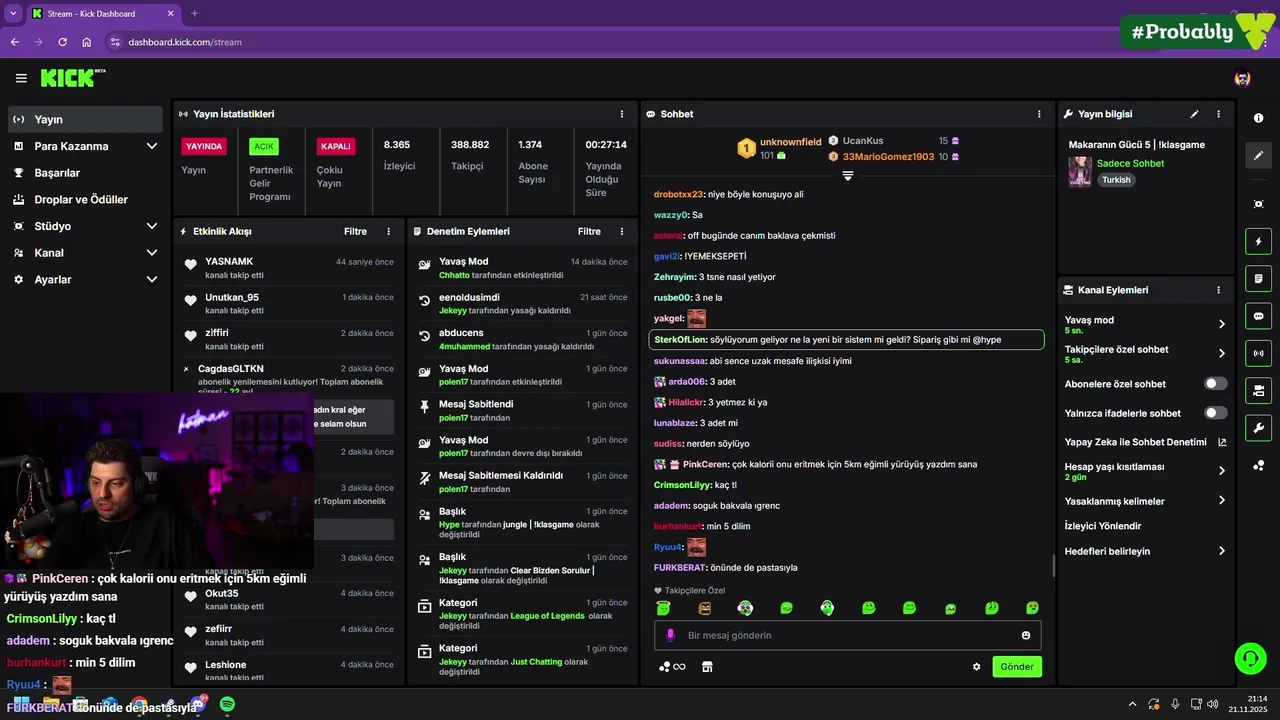Expand the Stüdyo sidebar section

point(152,226)
